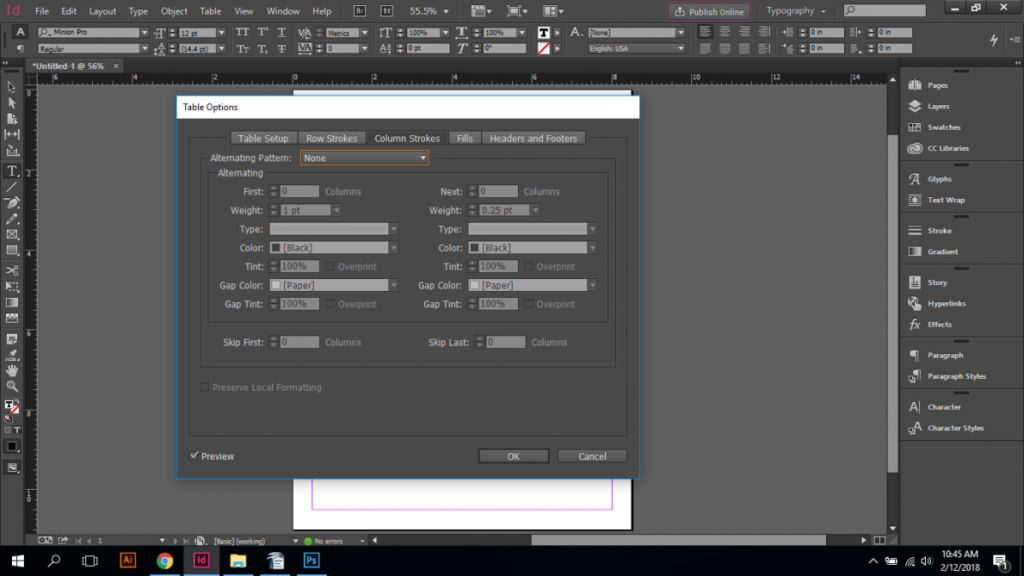Open the Minion Pro font family dropdown
1024x576 pixels.
coord(144,32)
